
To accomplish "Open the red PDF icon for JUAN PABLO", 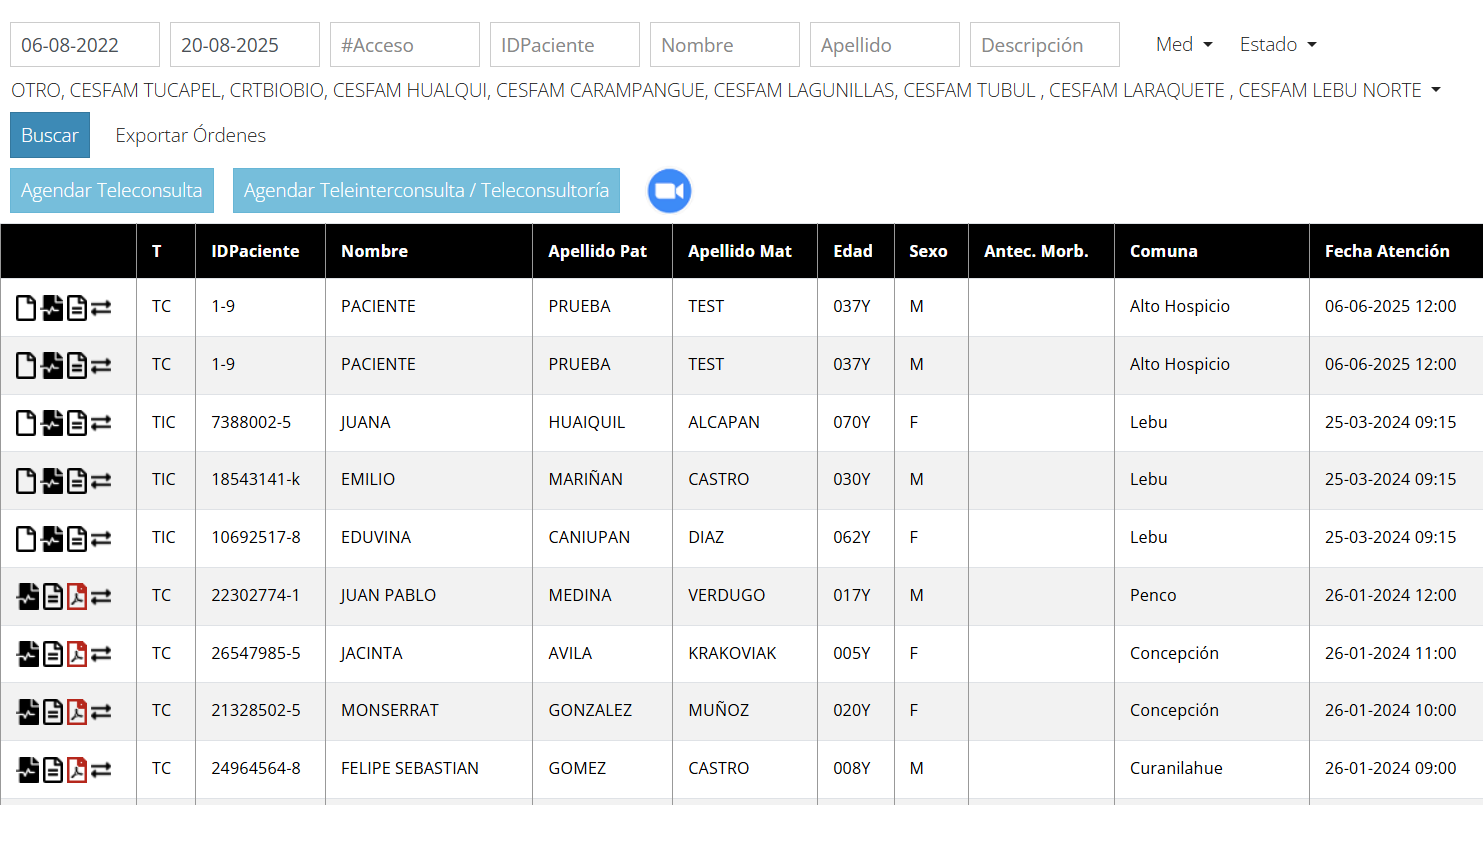I will [x=77, y=597].
